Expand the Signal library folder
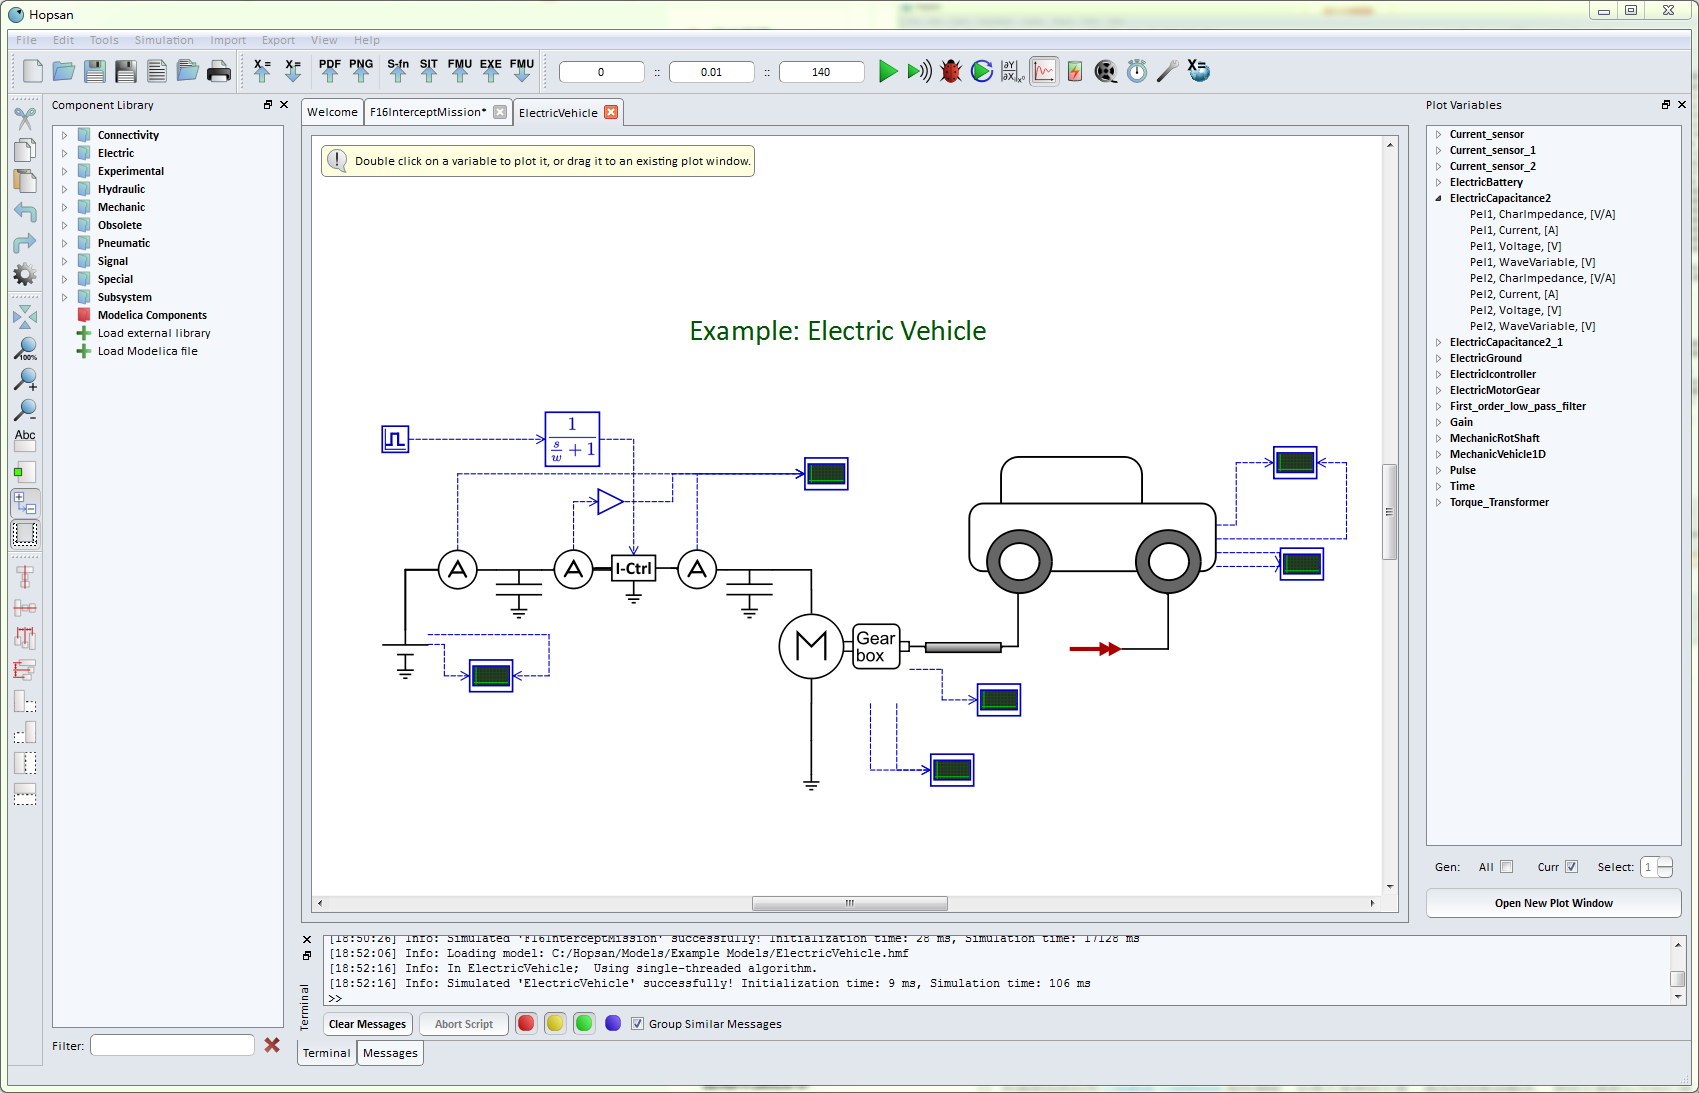The height and width of the screenshot is (1093, 1699). (x=65, y=261)
